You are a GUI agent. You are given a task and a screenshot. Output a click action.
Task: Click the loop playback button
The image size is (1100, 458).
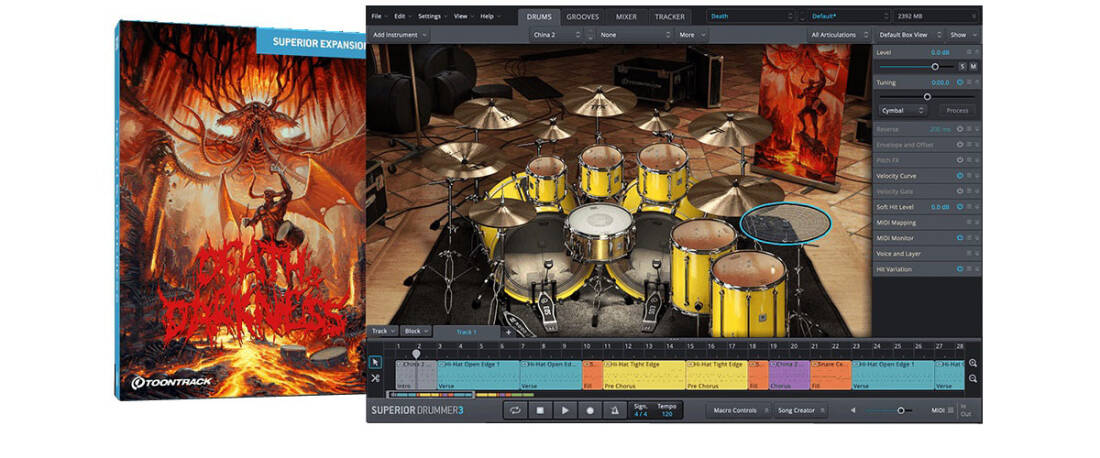click(514, 410)
